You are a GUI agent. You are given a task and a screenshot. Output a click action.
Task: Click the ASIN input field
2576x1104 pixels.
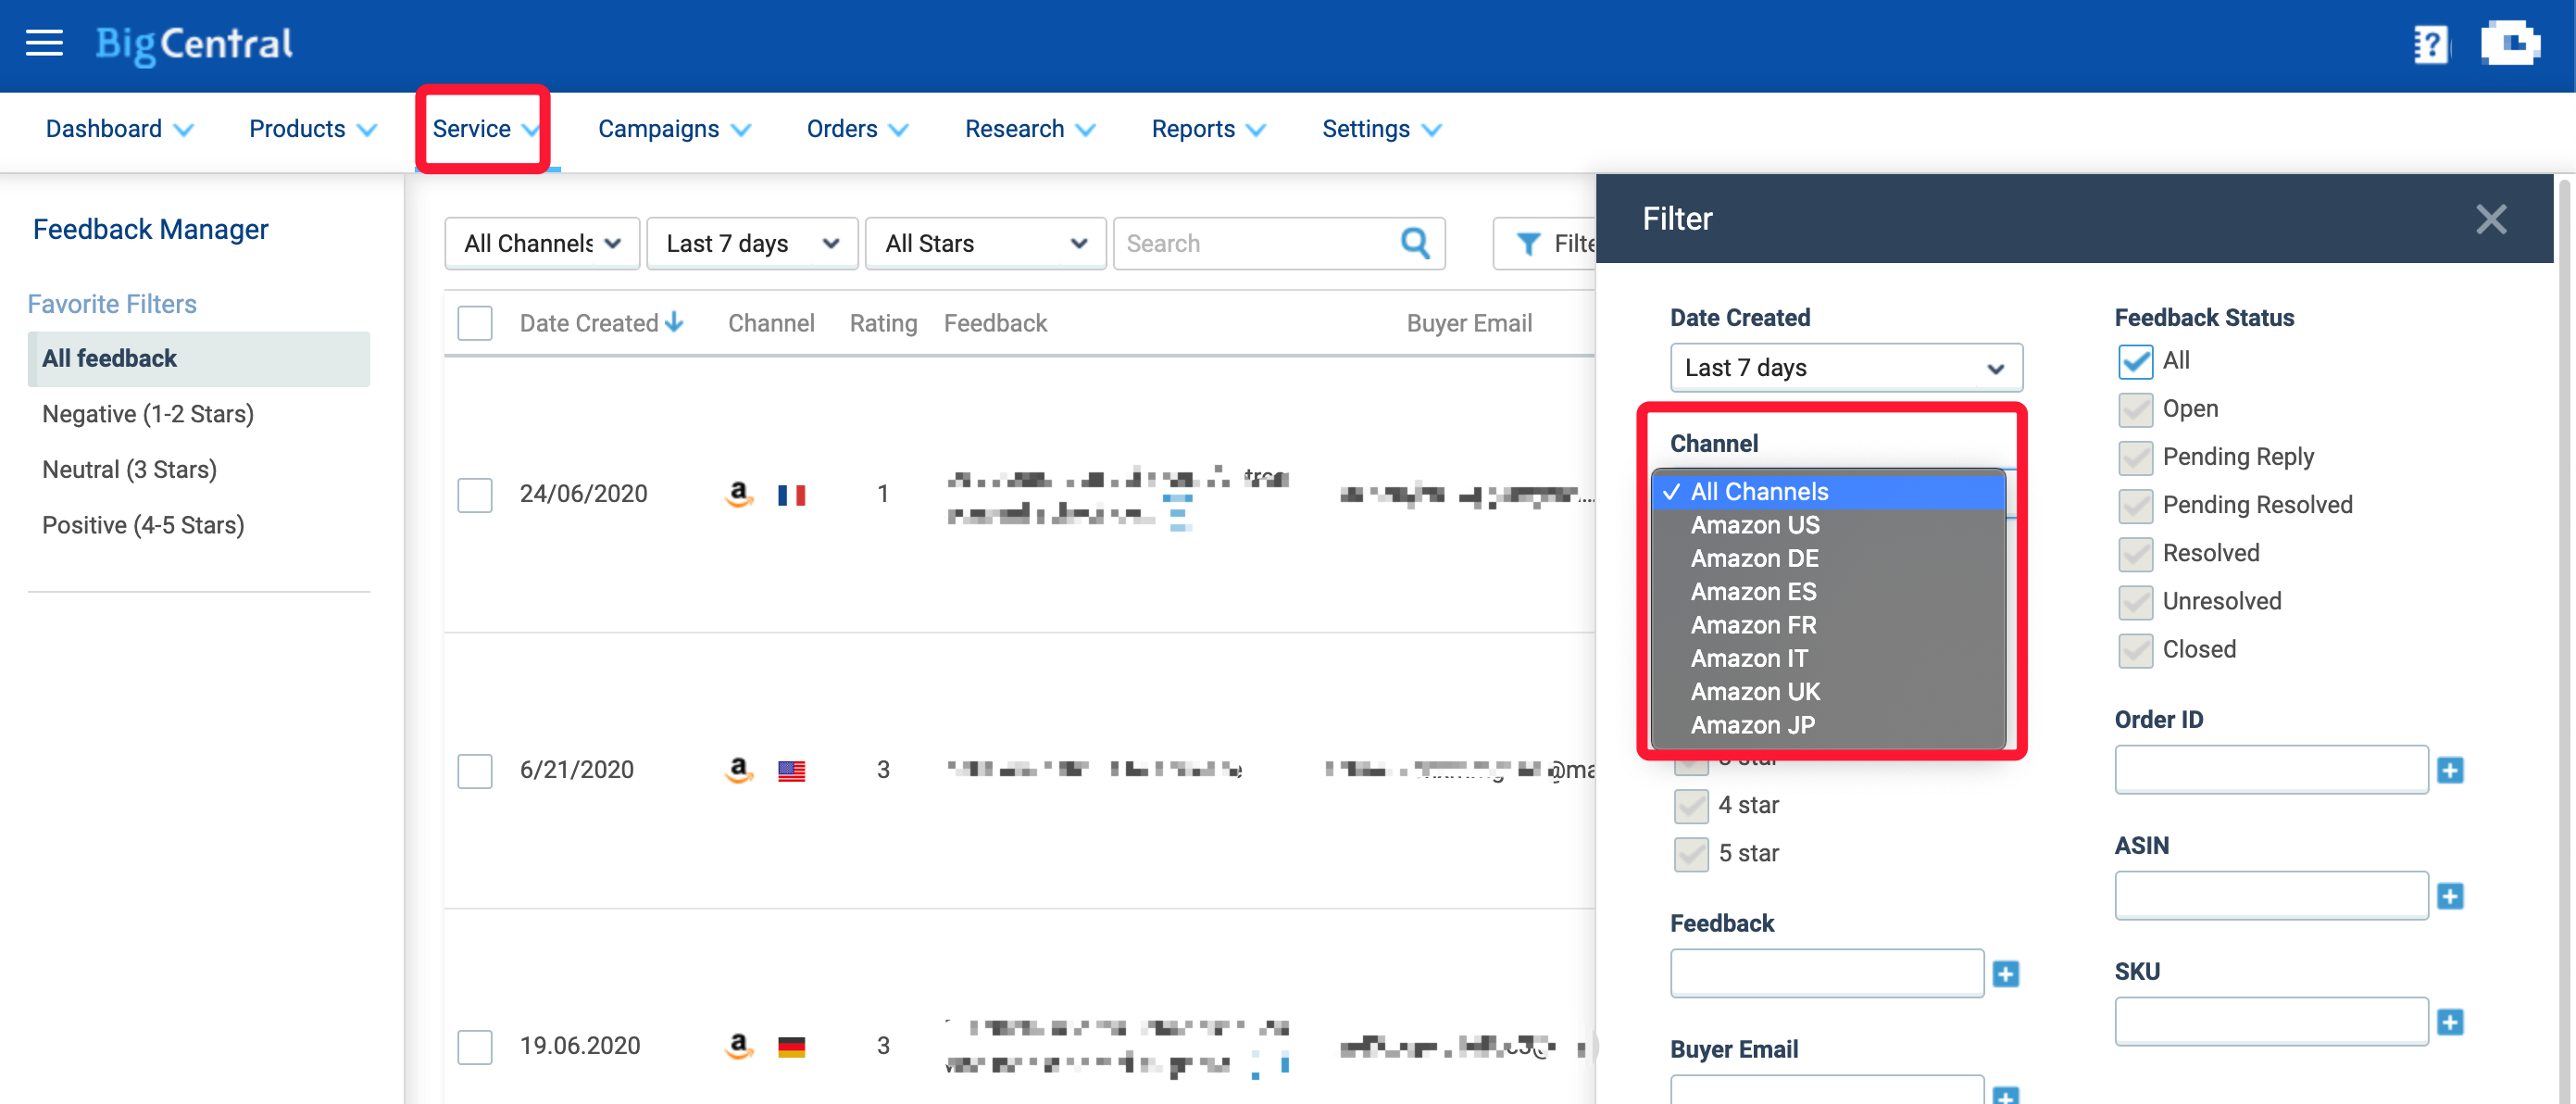(x=2271, y=895)
